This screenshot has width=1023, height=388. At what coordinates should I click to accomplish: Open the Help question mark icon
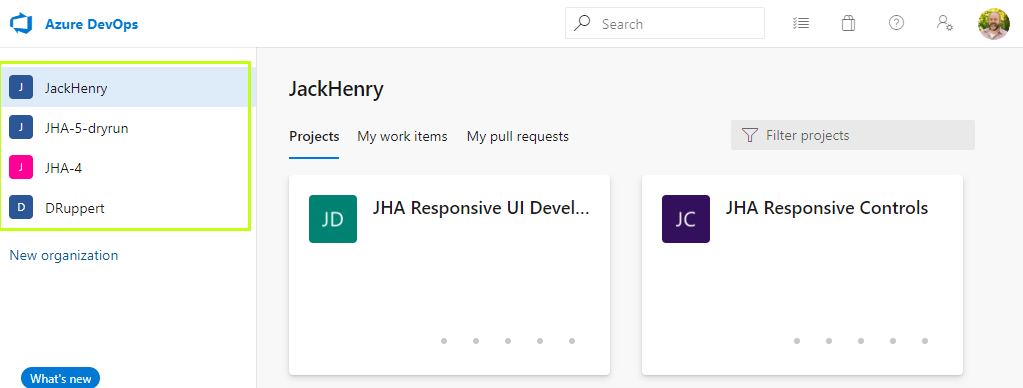[896, 23]
